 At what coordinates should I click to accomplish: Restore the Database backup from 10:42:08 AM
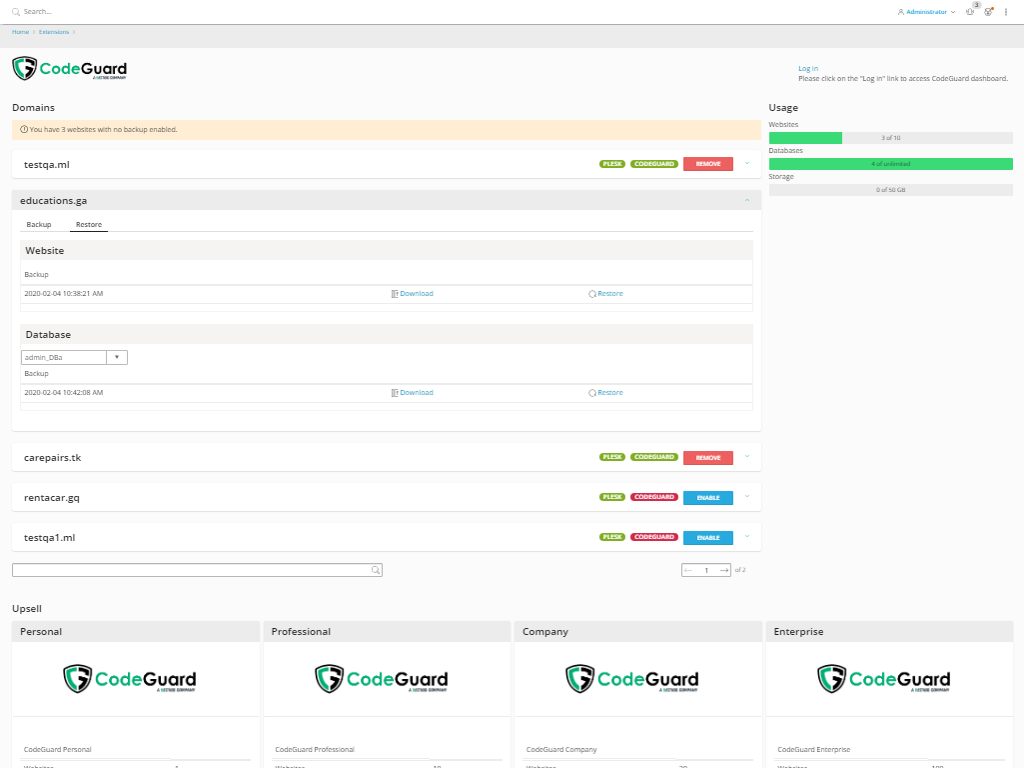[606, 393]
